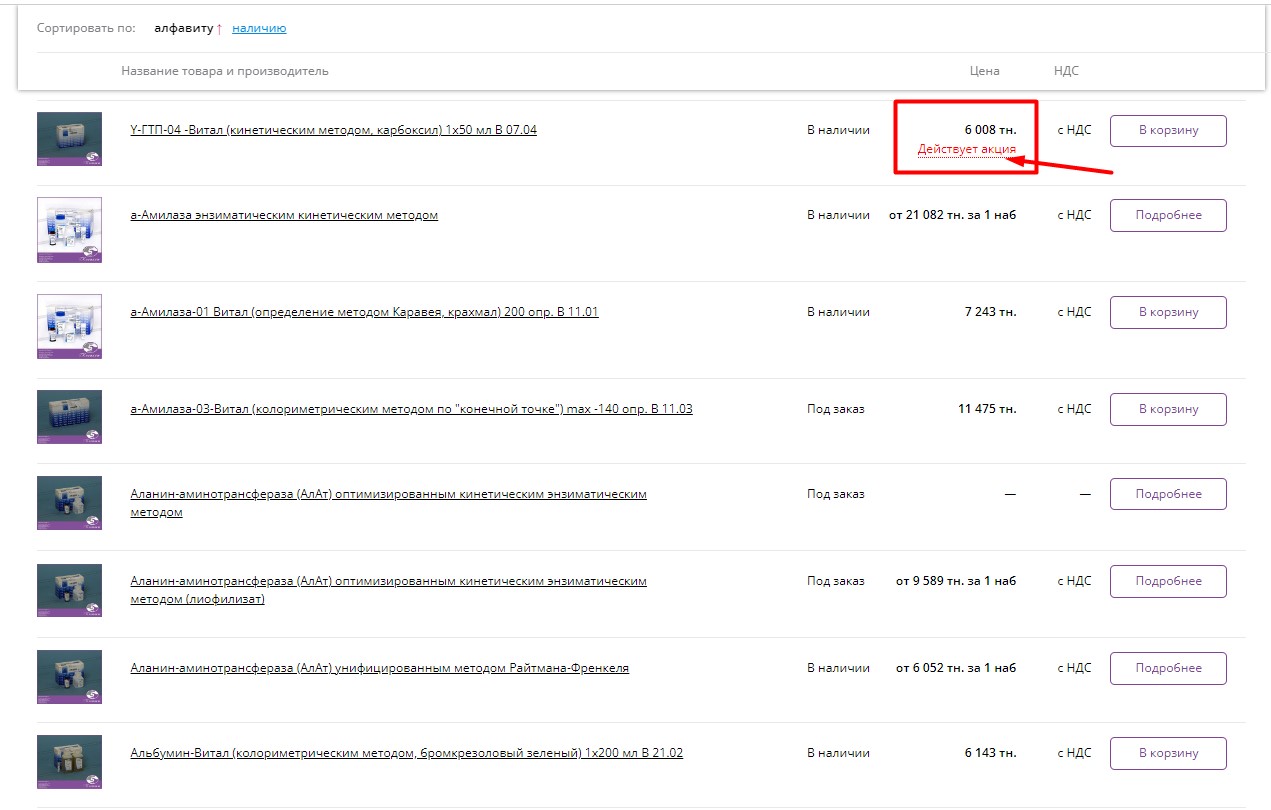Open thumbnail of Y-ГТП-04 -Витал product
The image size is (1271, 810).
69,139
